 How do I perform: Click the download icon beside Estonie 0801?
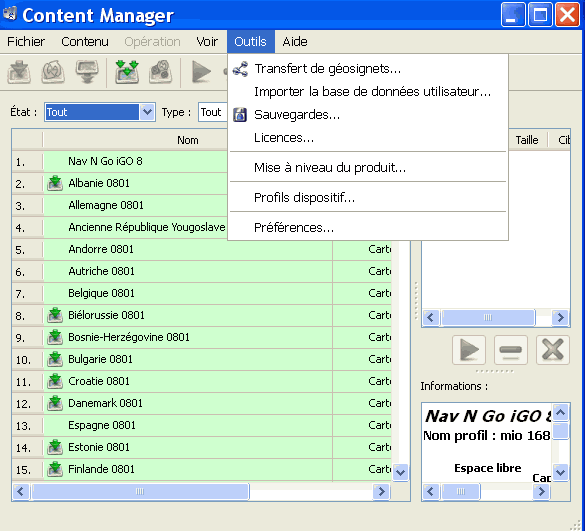pos(55,447)
